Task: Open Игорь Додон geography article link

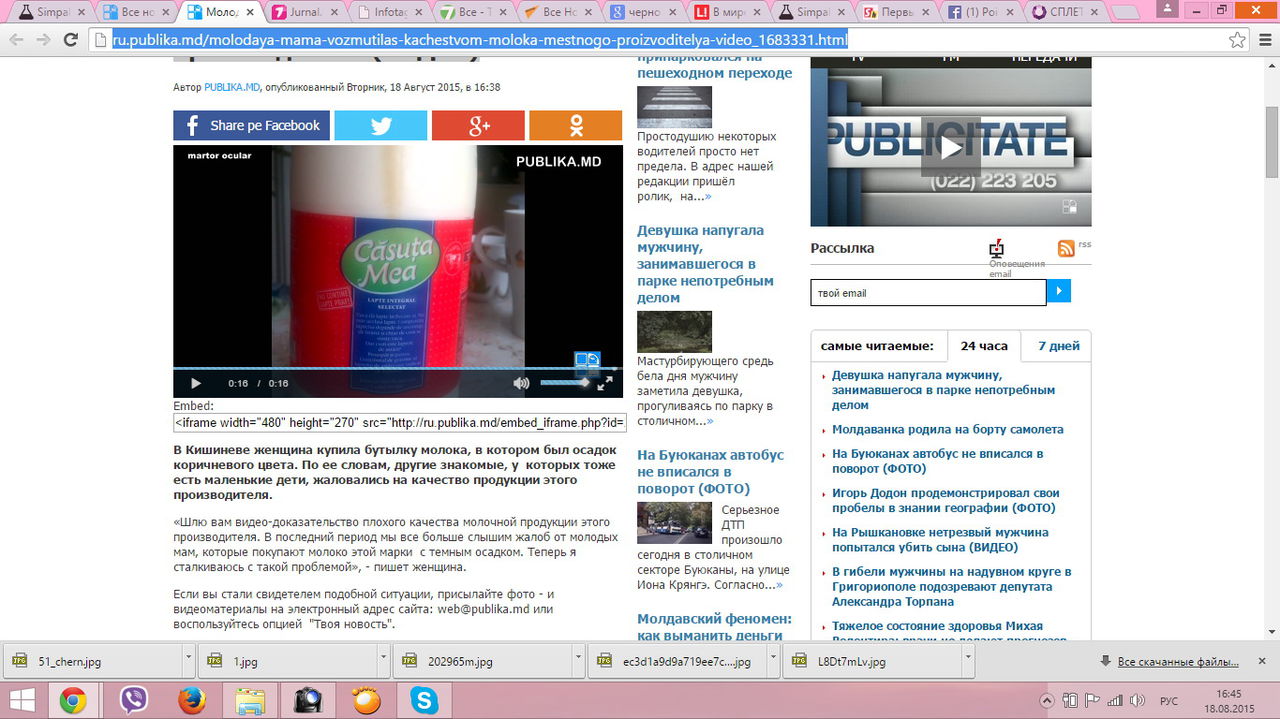Action: [x=946, y=500]
